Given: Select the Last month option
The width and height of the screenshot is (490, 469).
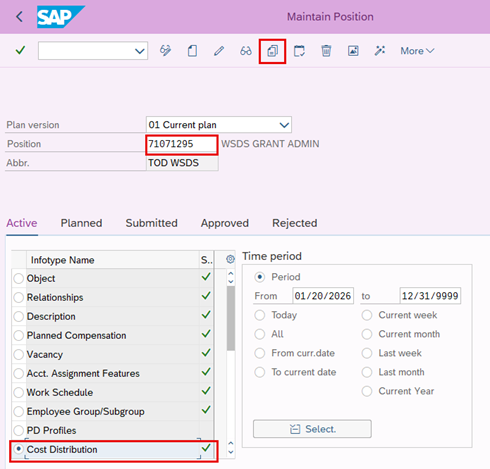Looking at the screenshot, I should point(367,372).
